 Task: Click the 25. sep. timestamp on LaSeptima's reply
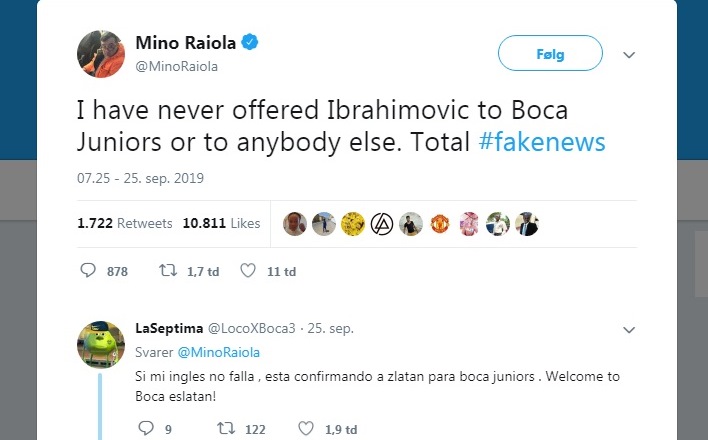tap(330, 328)
